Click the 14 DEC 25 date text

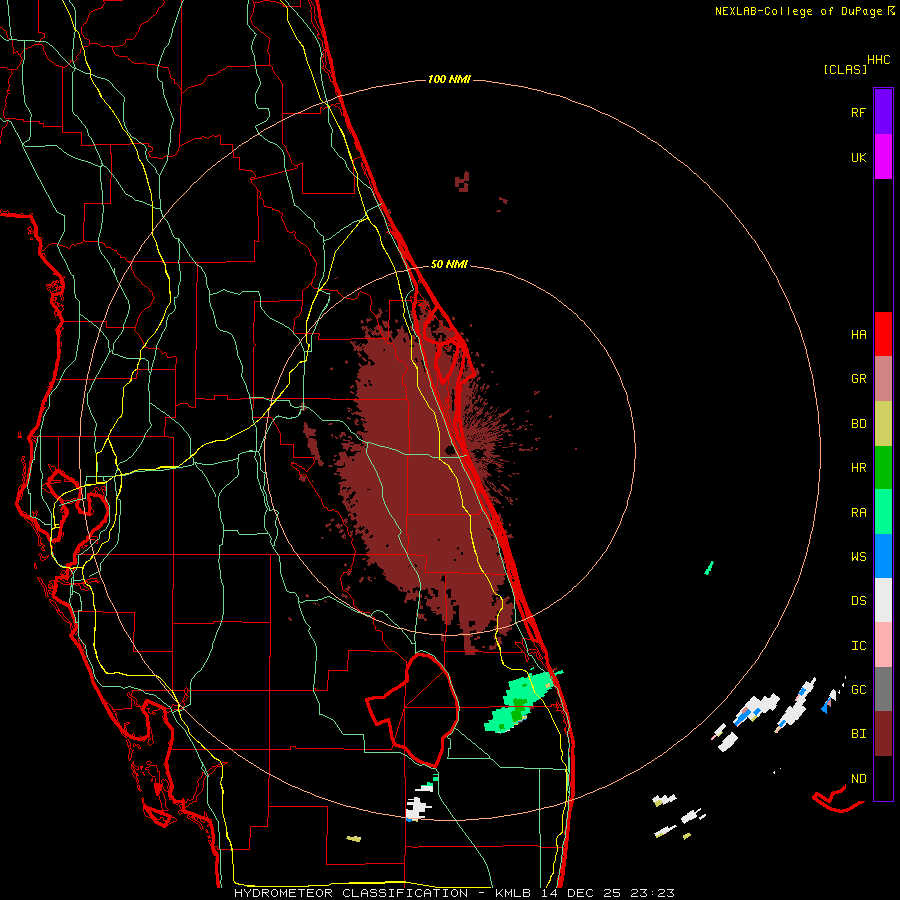coord(582,893)
